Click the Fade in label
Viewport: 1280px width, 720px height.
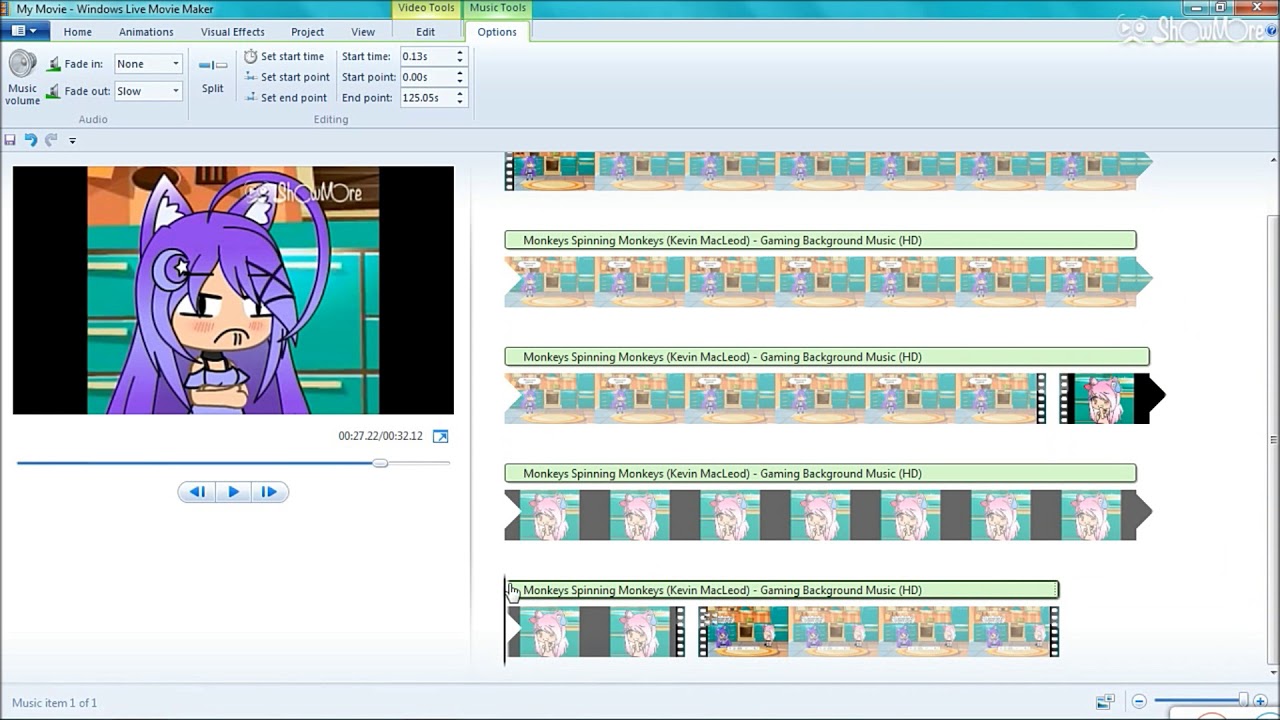[x=83, y=64]
